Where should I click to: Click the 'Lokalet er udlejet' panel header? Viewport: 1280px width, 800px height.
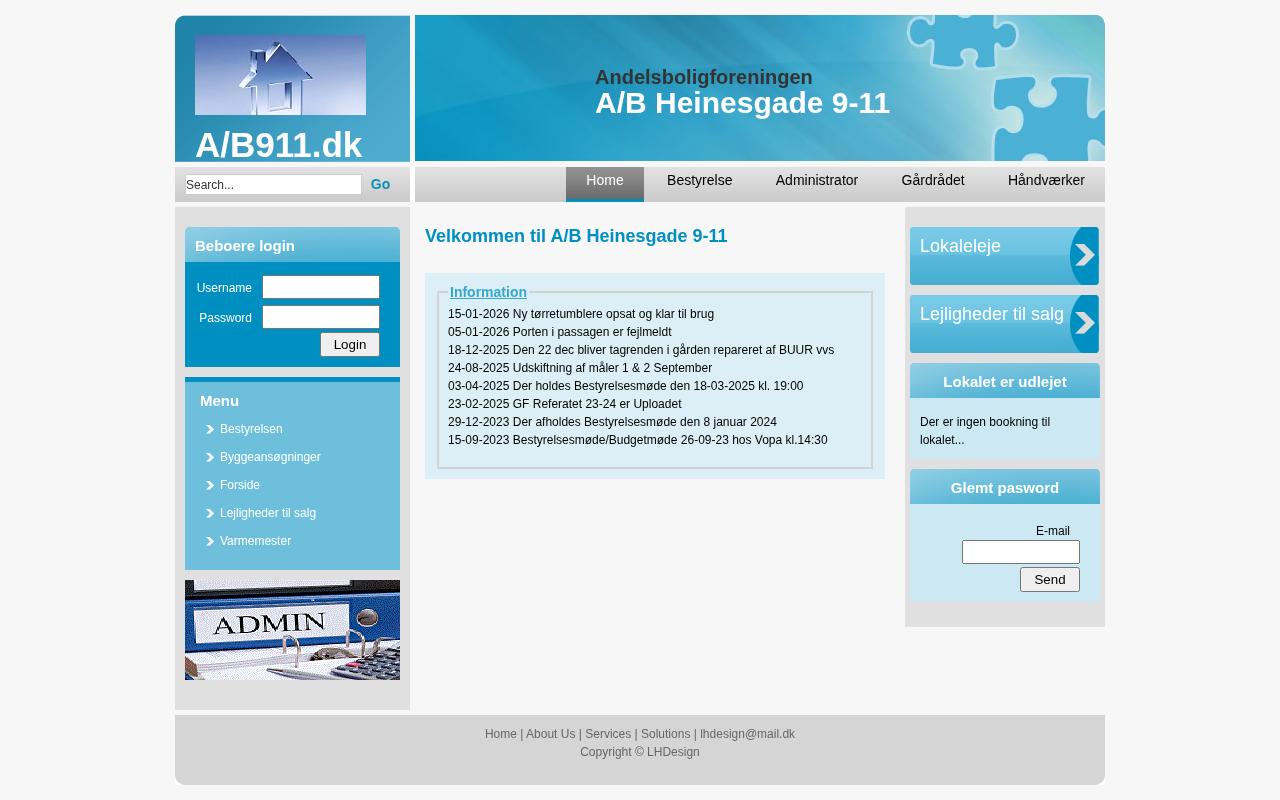click(x=1005, y=381)
